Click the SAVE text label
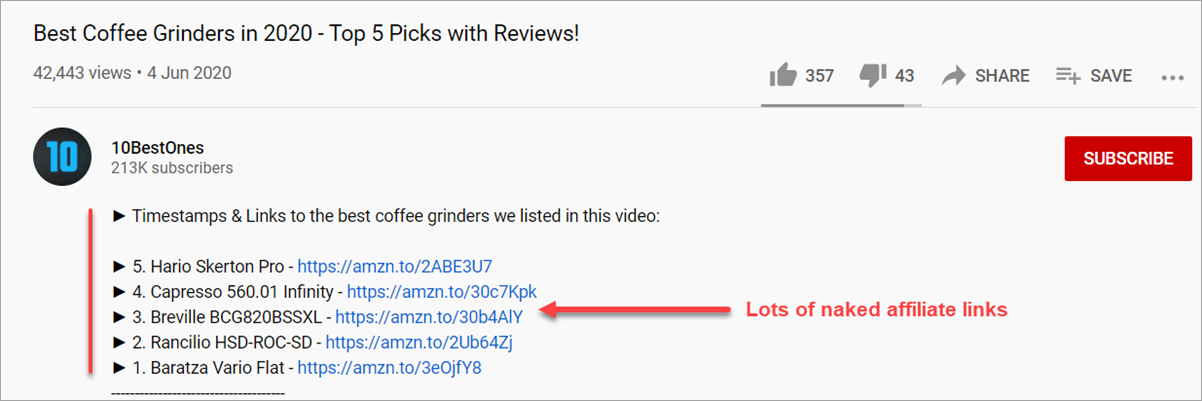This screenshot has width=1202, height=401. coord(1112,76)
